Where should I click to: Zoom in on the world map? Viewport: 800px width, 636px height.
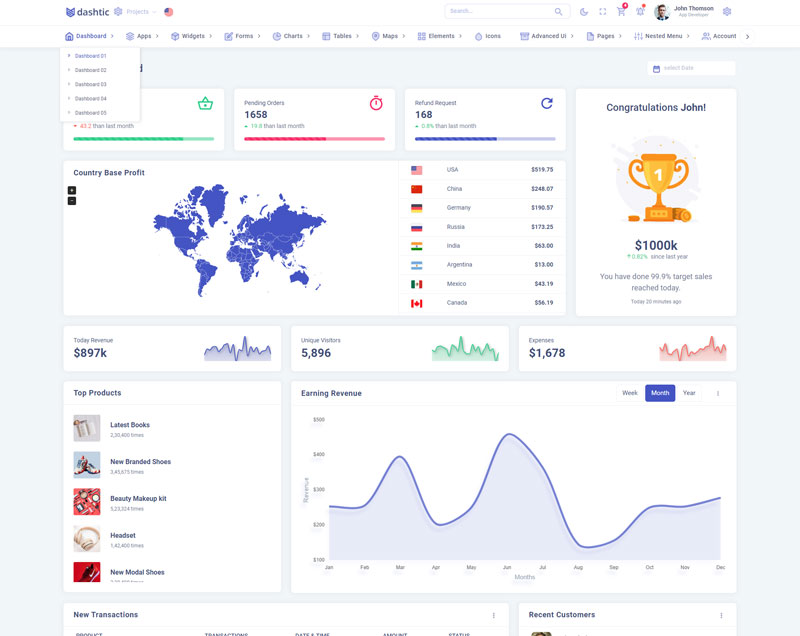point(72,190)
